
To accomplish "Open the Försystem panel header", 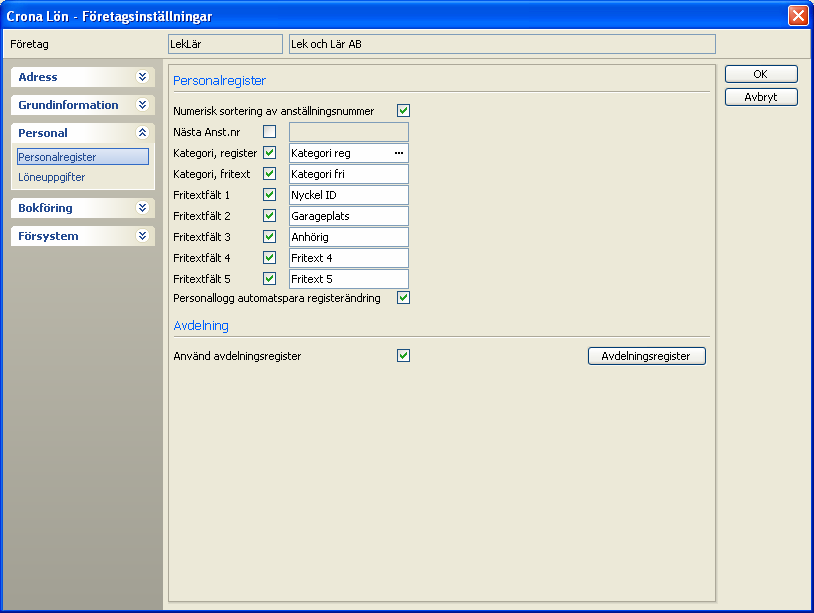I will (x=83, y=236).
